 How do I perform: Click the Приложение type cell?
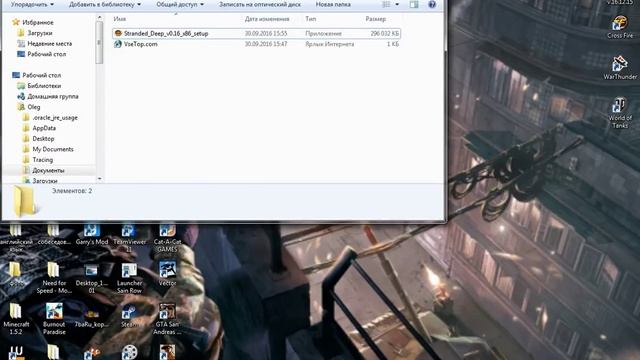pyautogui.click(x=323, y=33)
